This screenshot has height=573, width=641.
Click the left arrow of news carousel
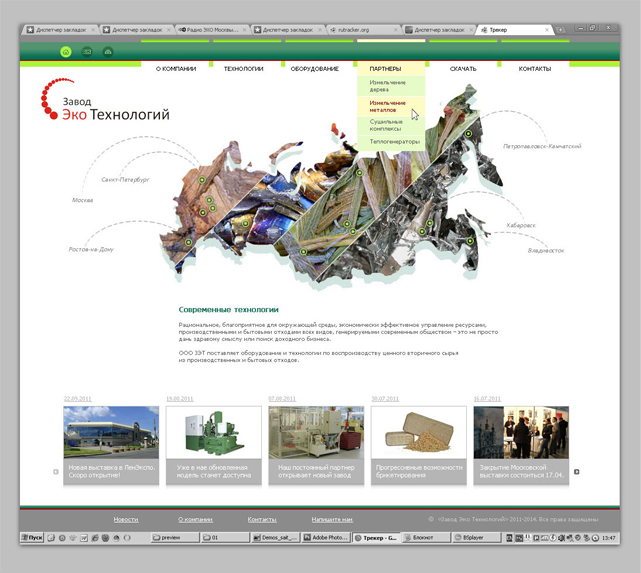pyautogui.click(x=56, y=472)
